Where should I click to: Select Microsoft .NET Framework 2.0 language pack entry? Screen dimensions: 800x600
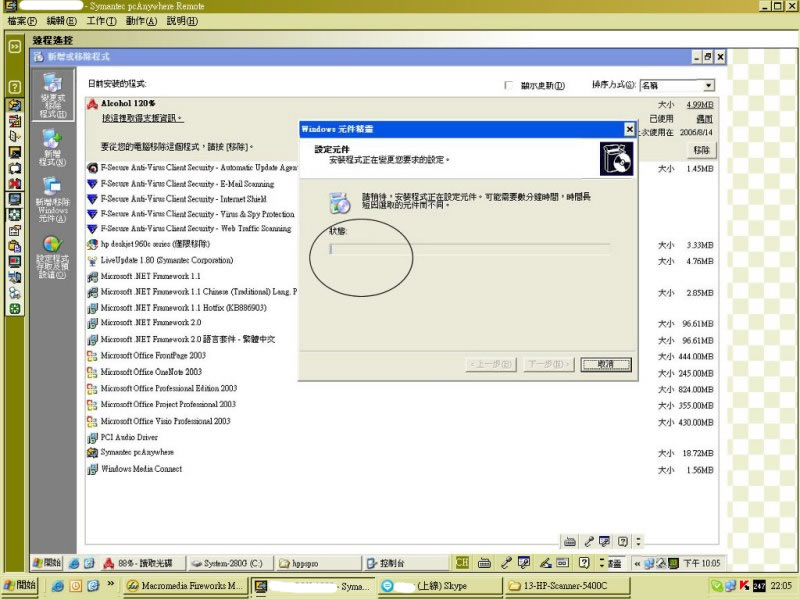click(x=181, y=339)
